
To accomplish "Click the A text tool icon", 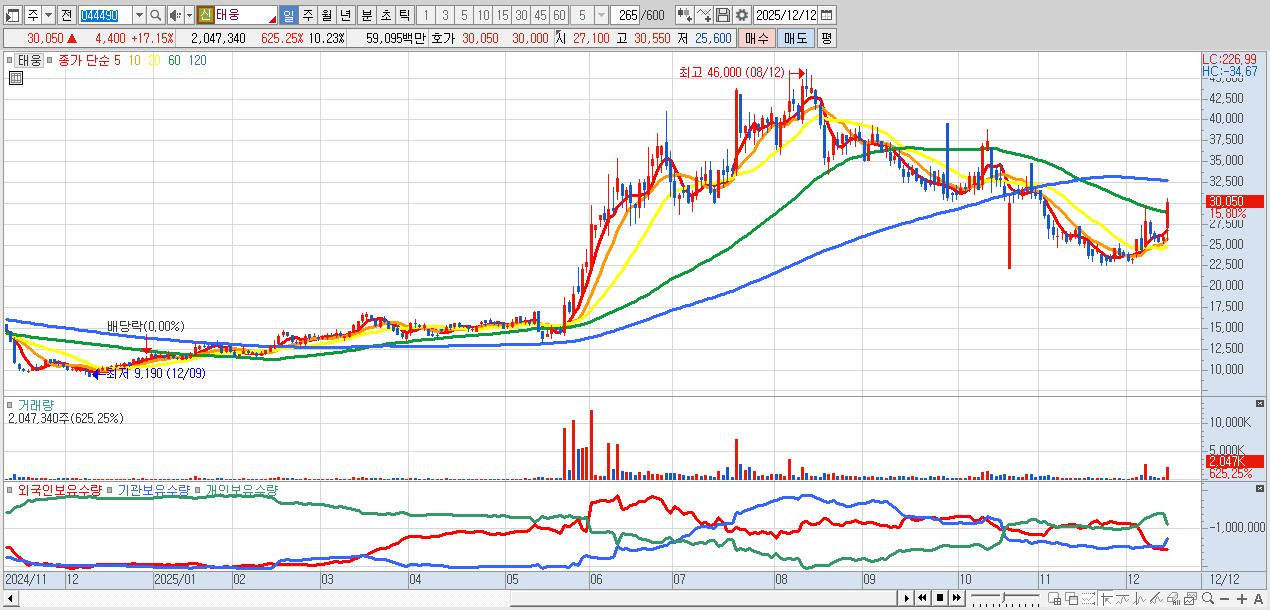I will point(1258,599).
